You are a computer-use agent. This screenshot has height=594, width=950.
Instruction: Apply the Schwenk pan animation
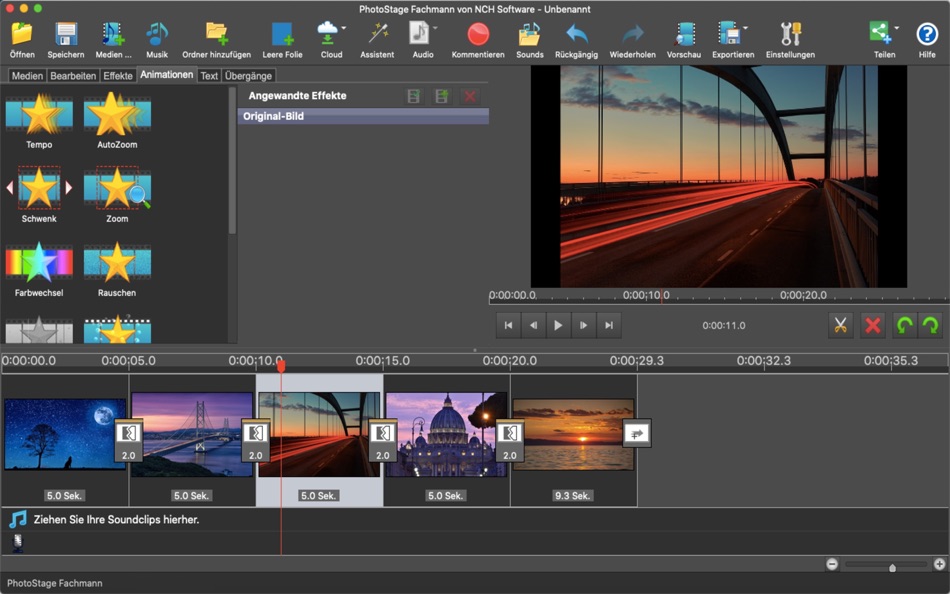pyautogui.click(x=39, y=195)
